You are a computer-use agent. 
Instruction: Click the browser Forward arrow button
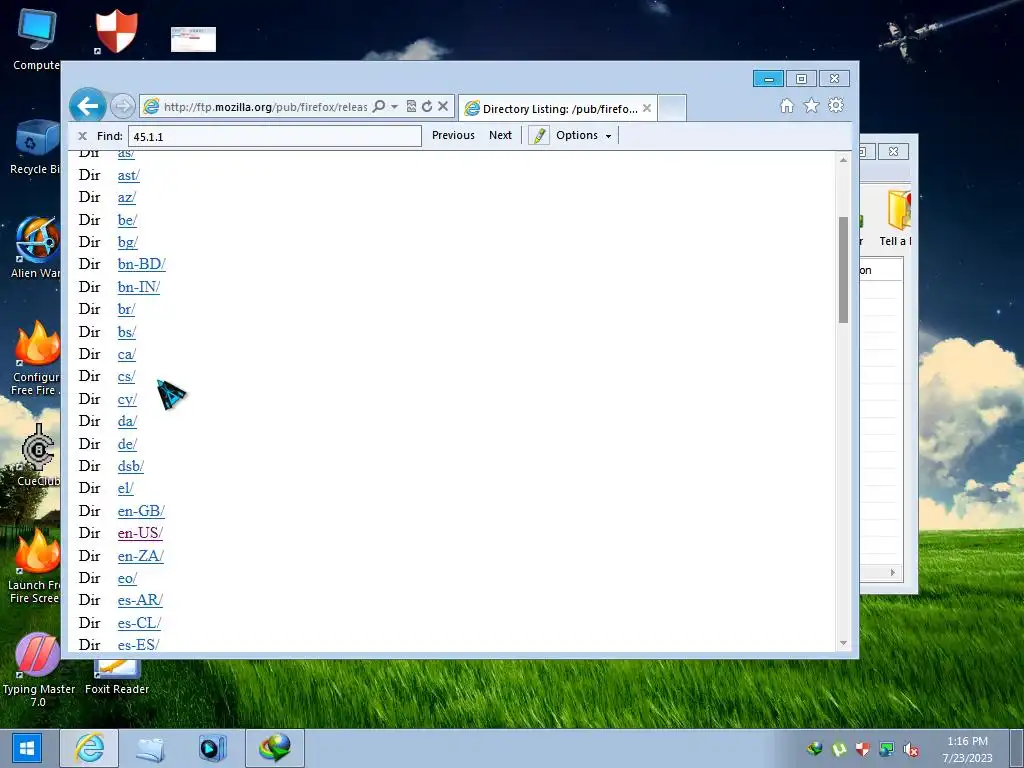[x=122, y=106]
